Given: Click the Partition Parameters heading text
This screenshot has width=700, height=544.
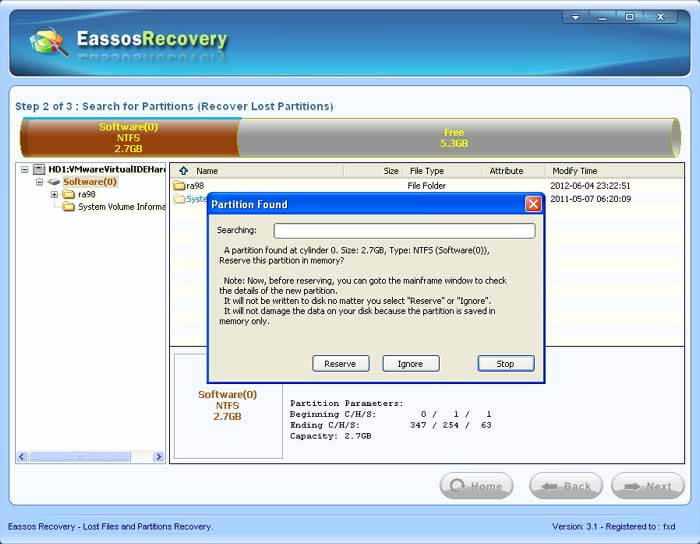Looking at the screenshot, I should click(x=346, y=403).
